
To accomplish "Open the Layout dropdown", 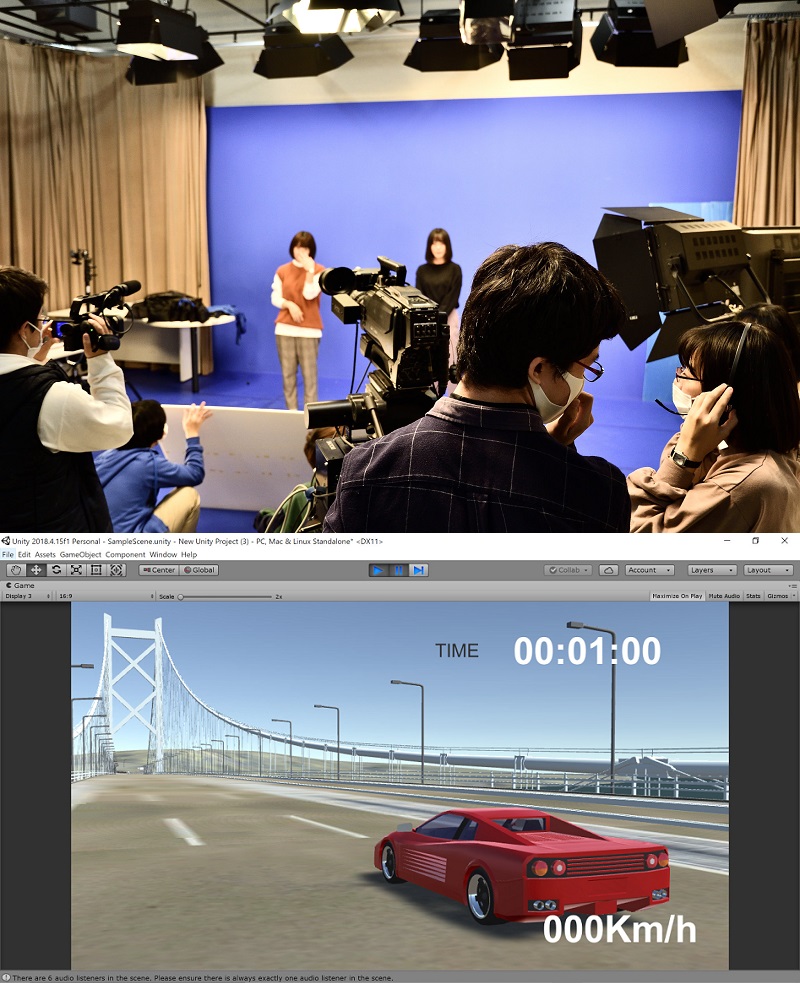I will pyautogui.click(x=767, y=570).
